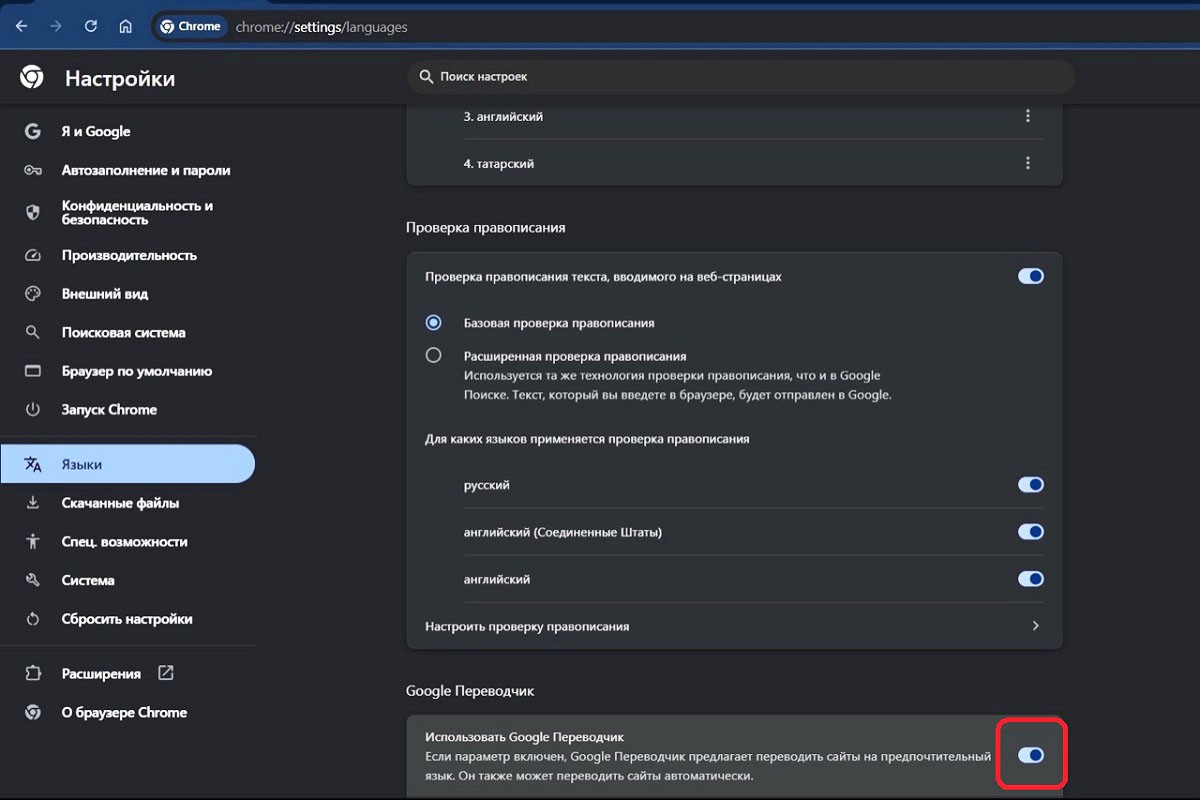Go to the browser home page icon
Image resolution: width=1200 pixels, height=800 pixels.
[125, 27]
